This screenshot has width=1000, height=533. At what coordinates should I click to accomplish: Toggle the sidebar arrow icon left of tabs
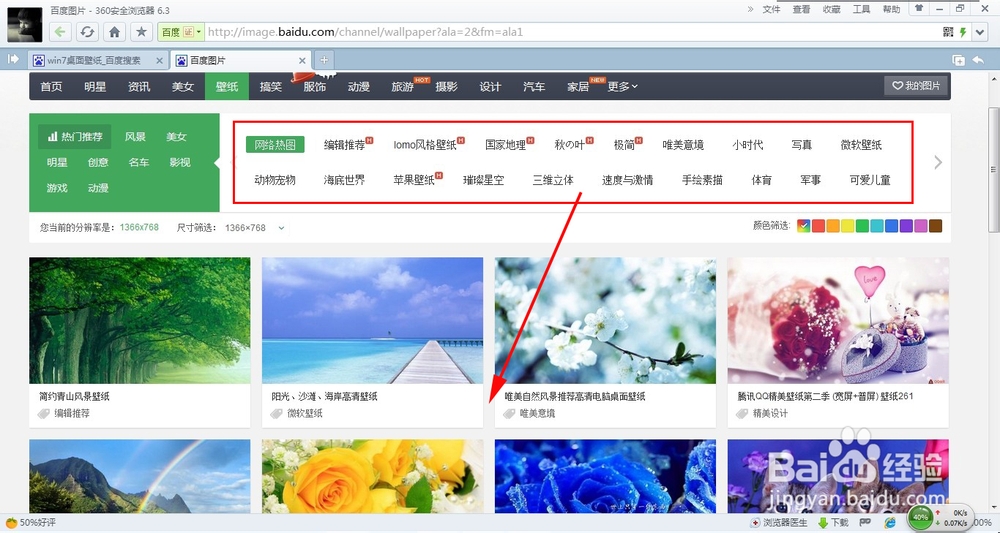13,59
